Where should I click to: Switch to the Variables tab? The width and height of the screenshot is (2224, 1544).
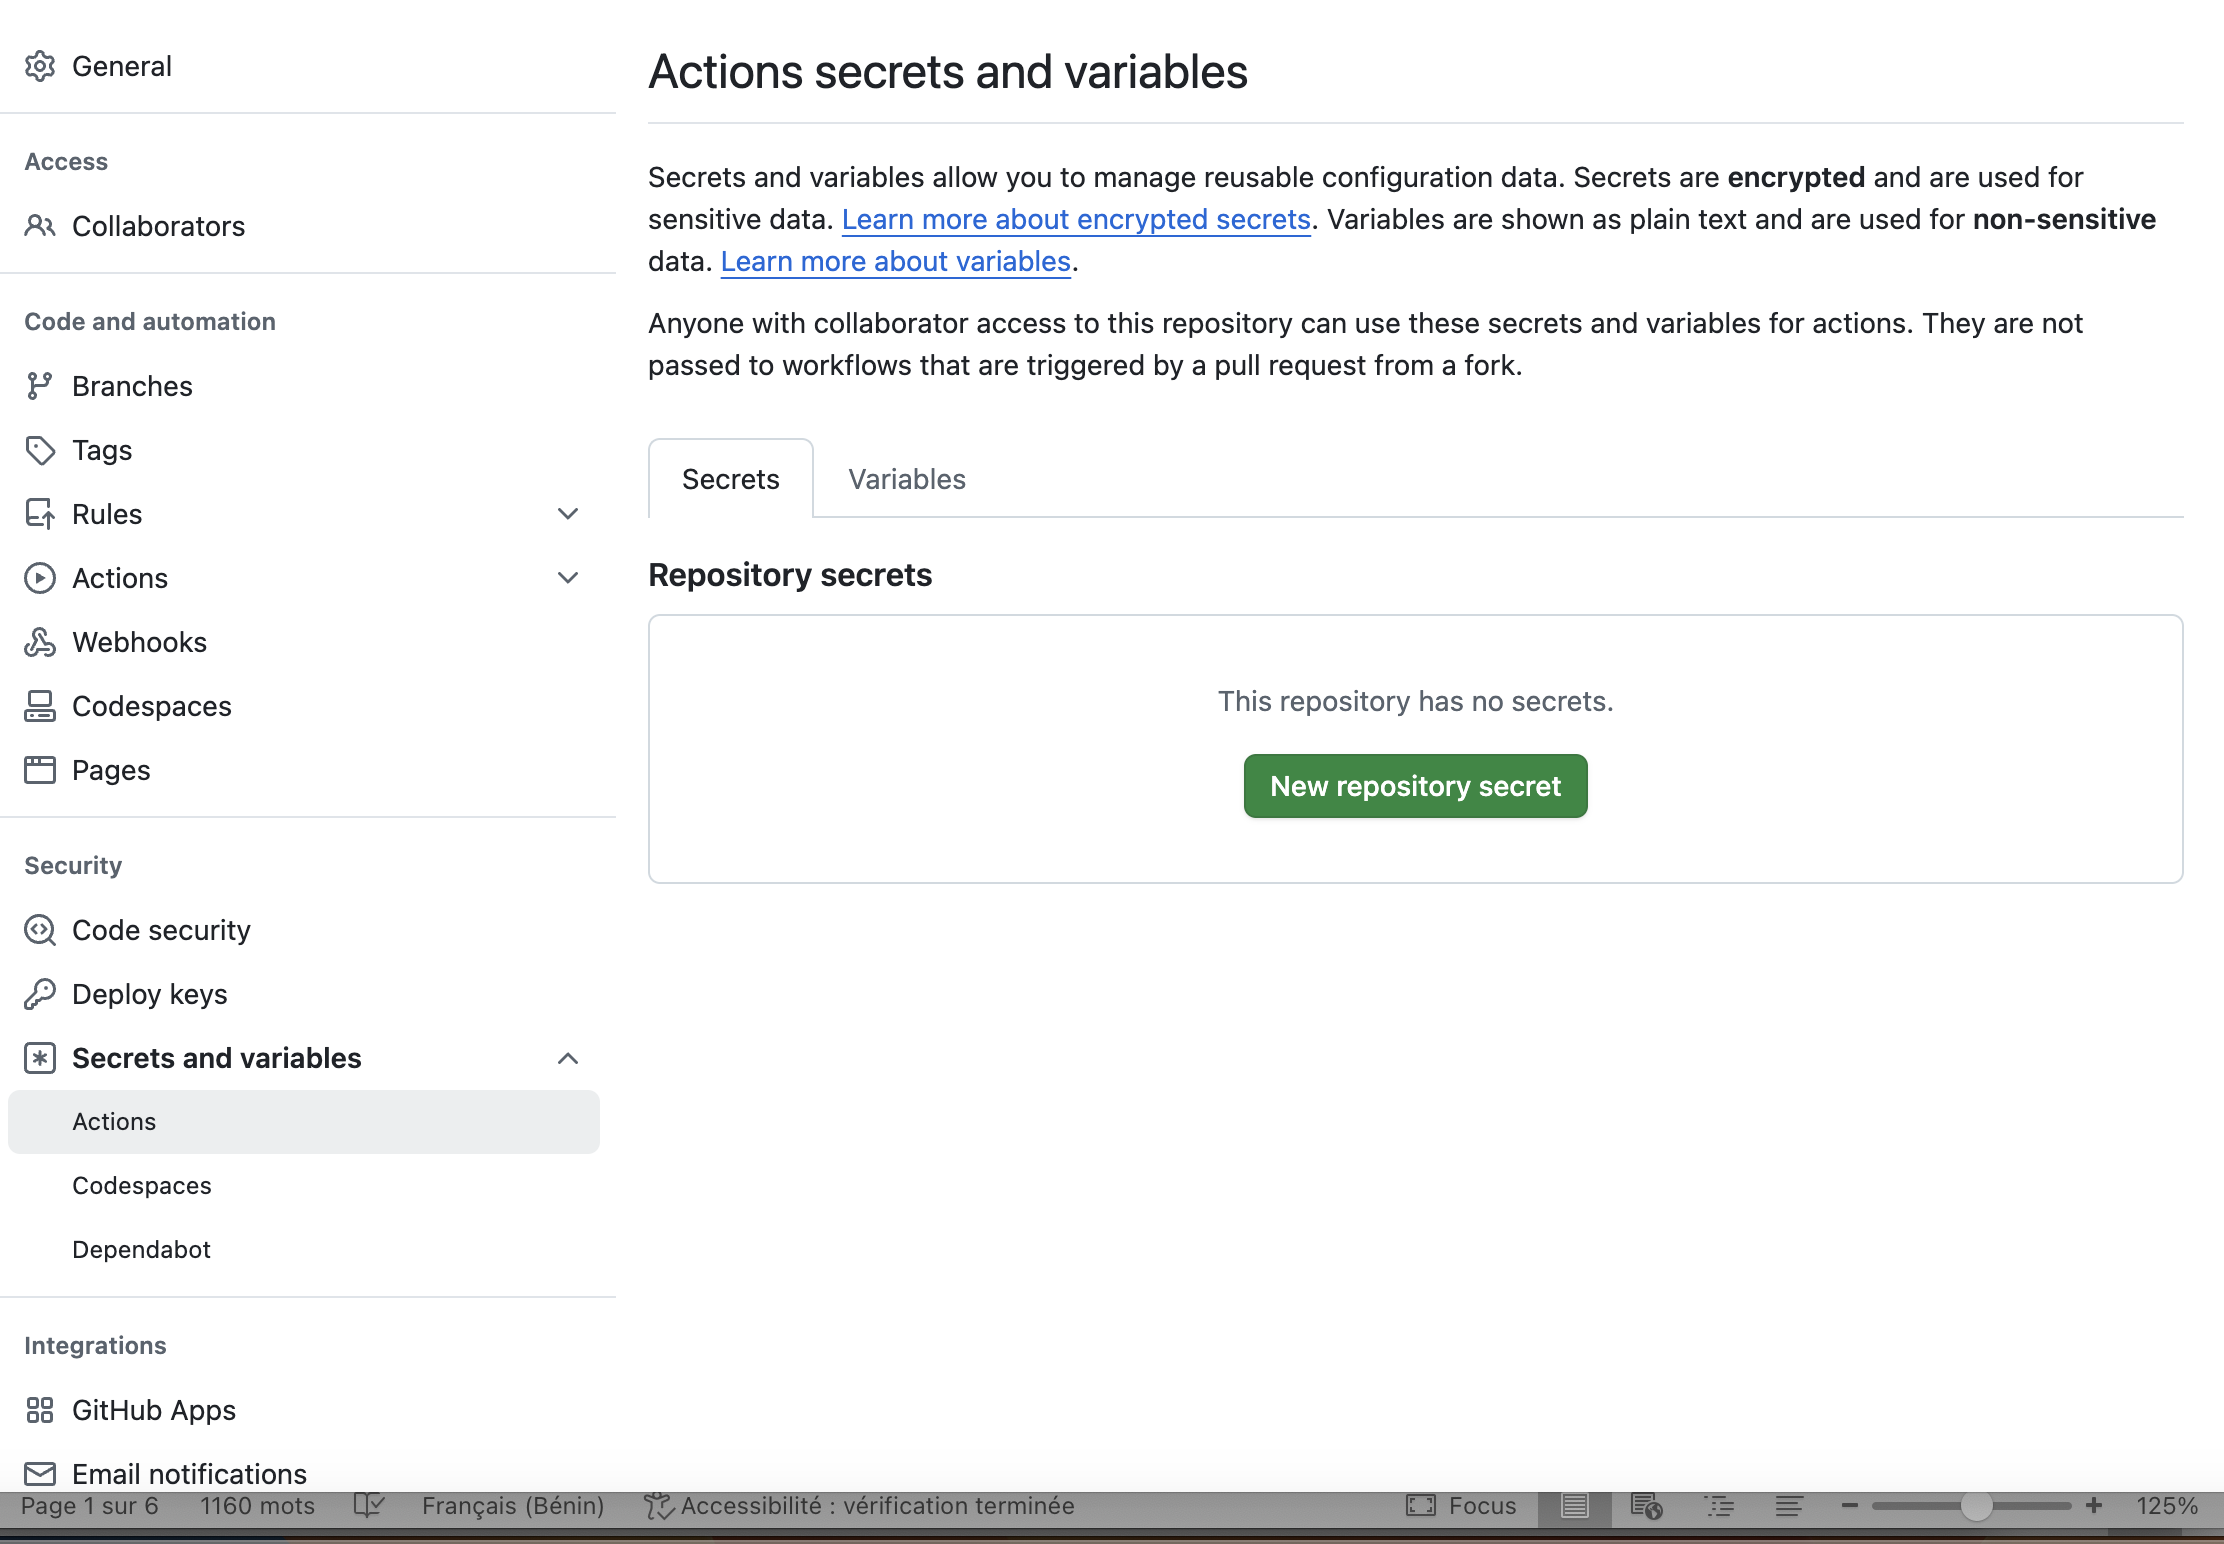click(x=906, y=479)
